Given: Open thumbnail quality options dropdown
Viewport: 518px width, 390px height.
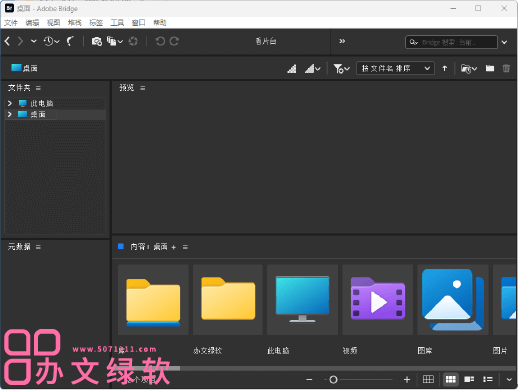Looking at the screenshot, I should (x=312, y=69).
